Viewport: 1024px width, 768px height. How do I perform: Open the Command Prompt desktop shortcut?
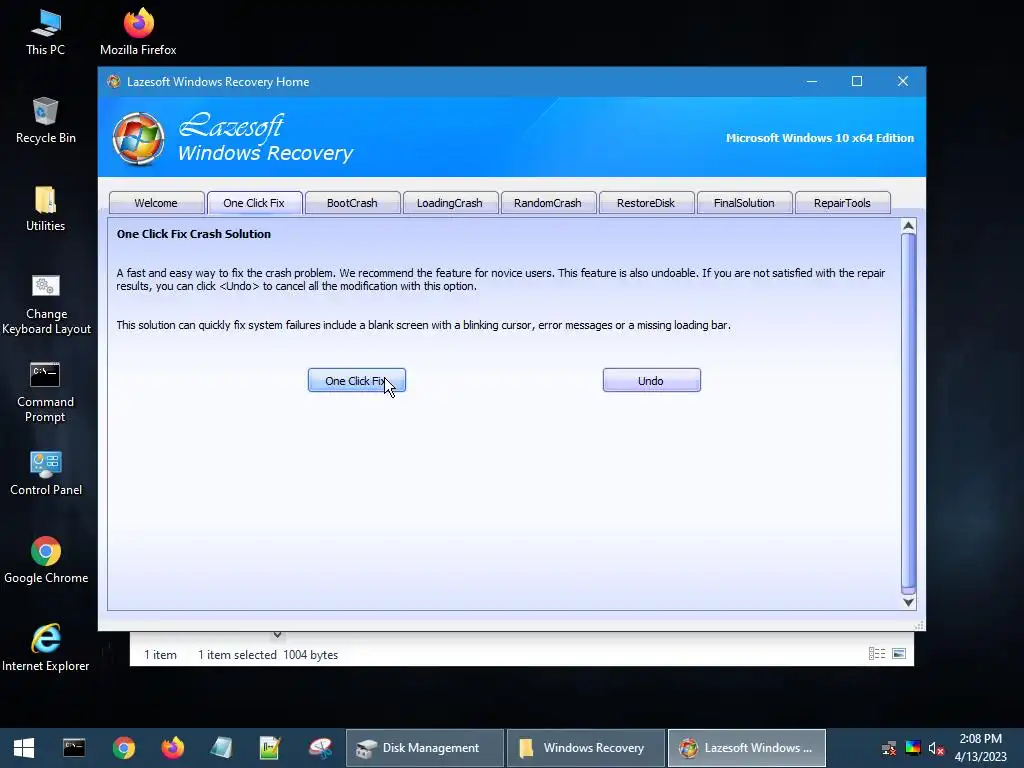[x=45, y=392]
